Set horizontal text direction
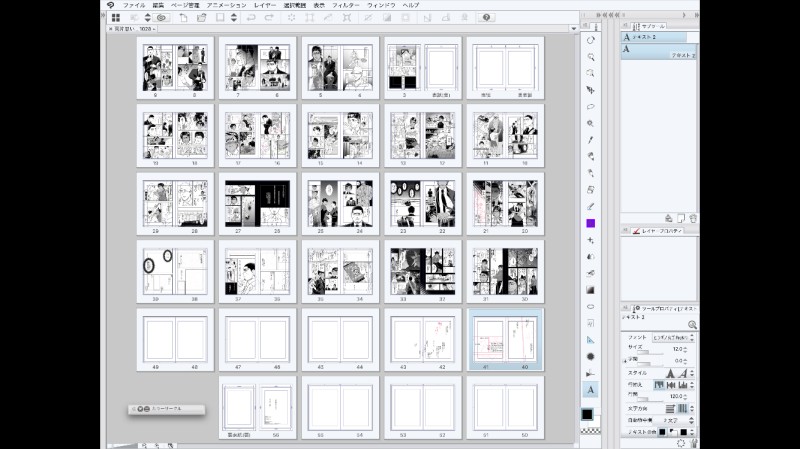800x449 pixels. pos(670,408)
